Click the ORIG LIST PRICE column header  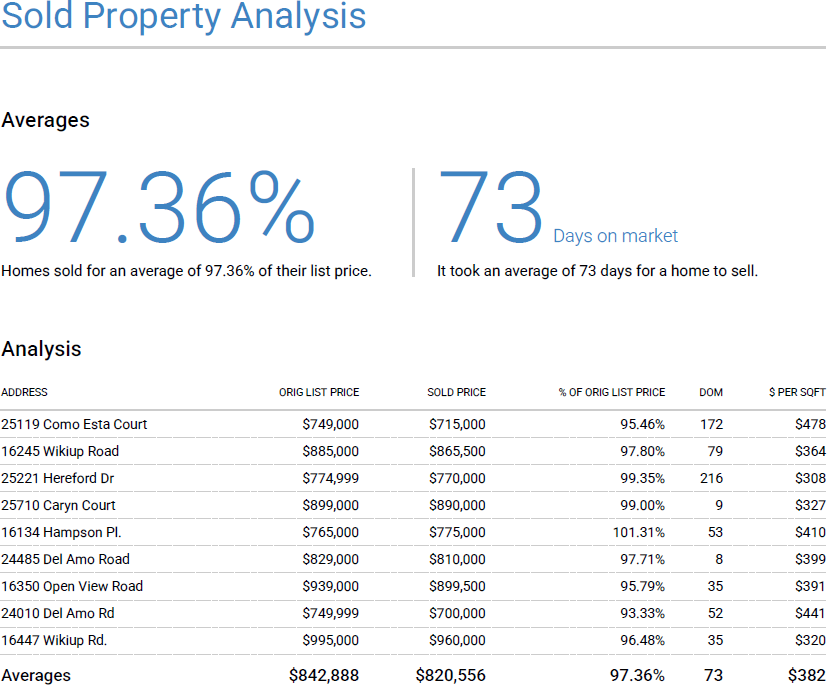coord(319,392)
